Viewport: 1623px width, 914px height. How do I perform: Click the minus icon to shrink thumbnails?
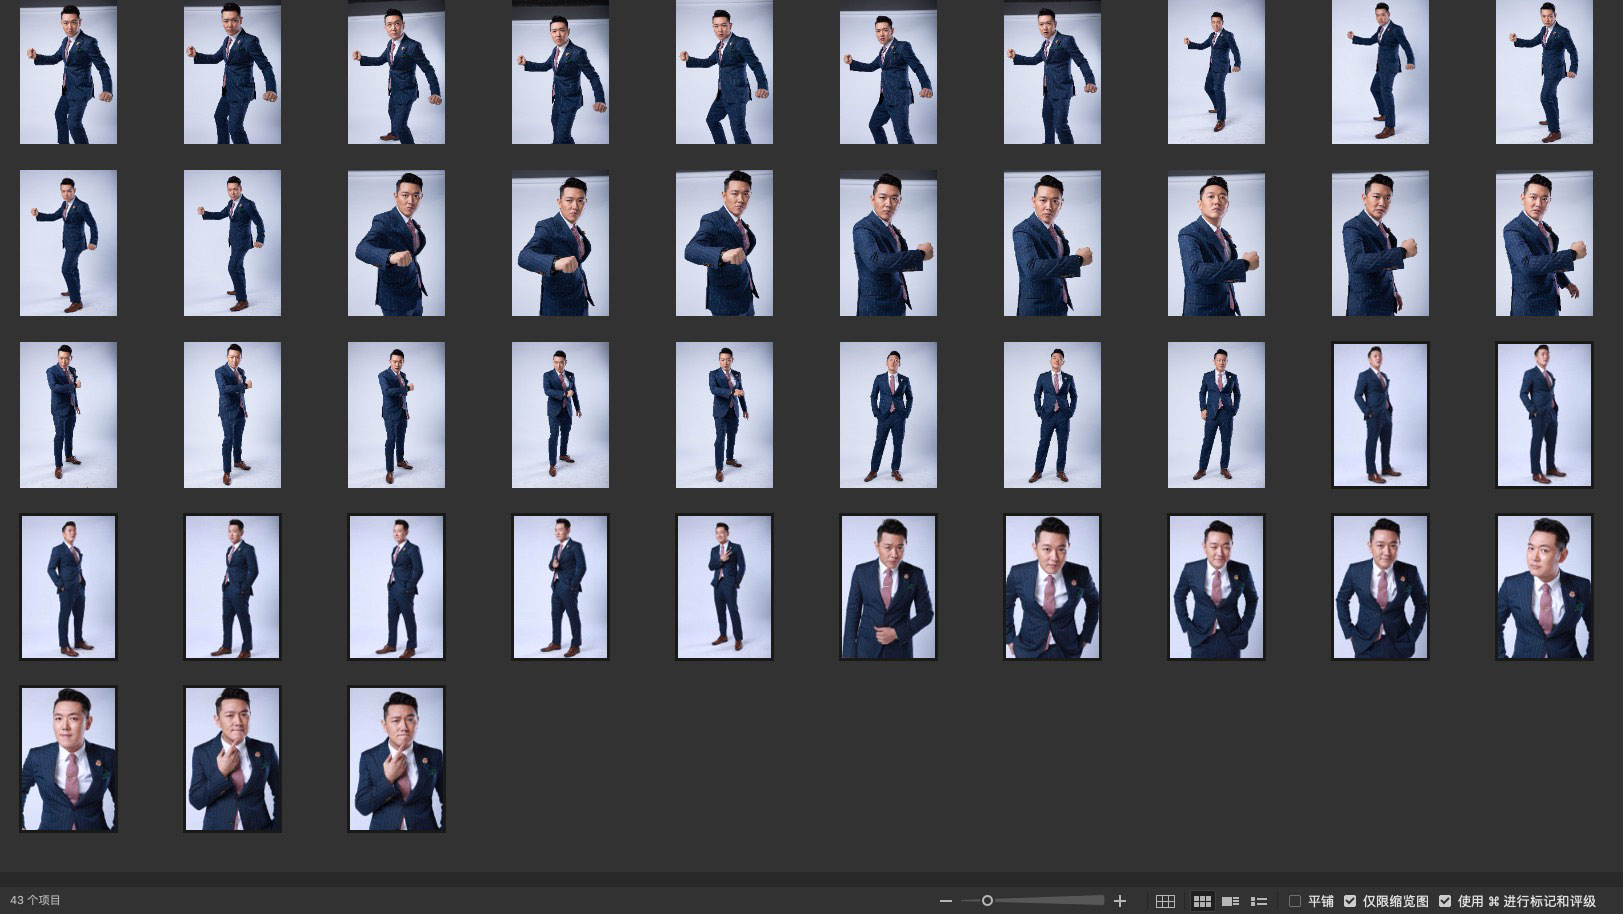click(x=946, y=901)
